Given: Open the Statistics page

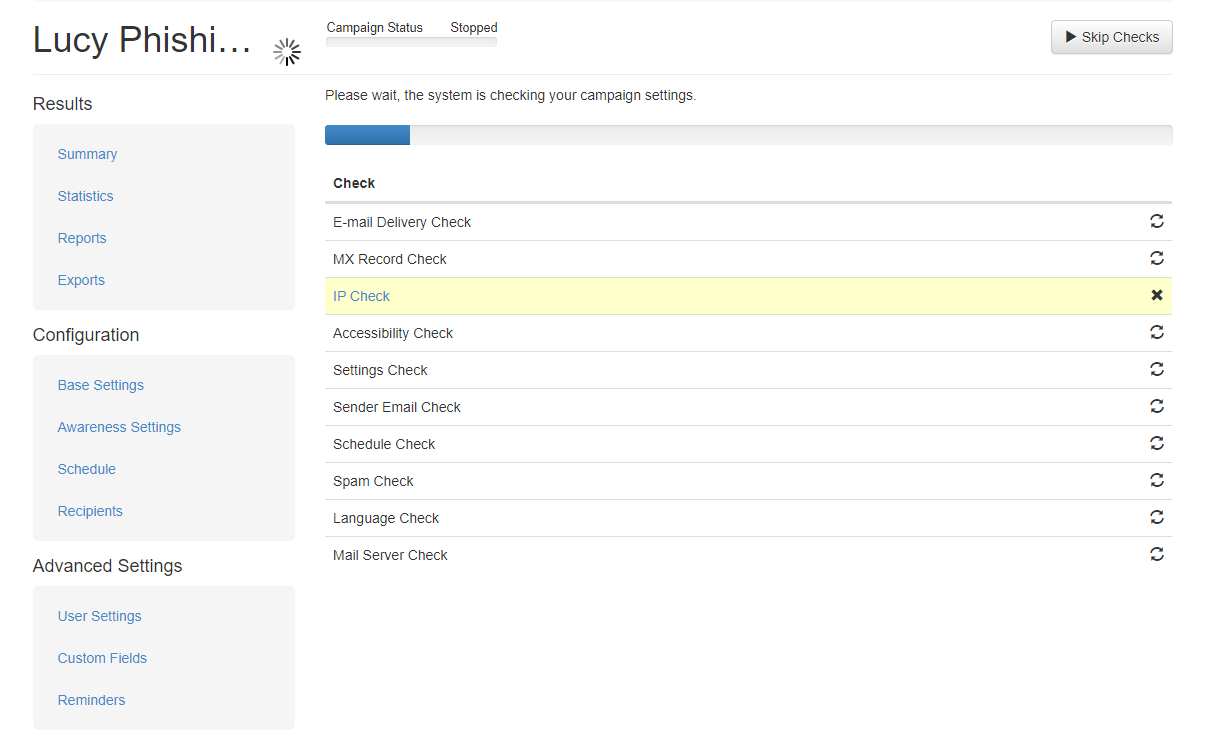Looking at the screenshot, I should point(85,196).
